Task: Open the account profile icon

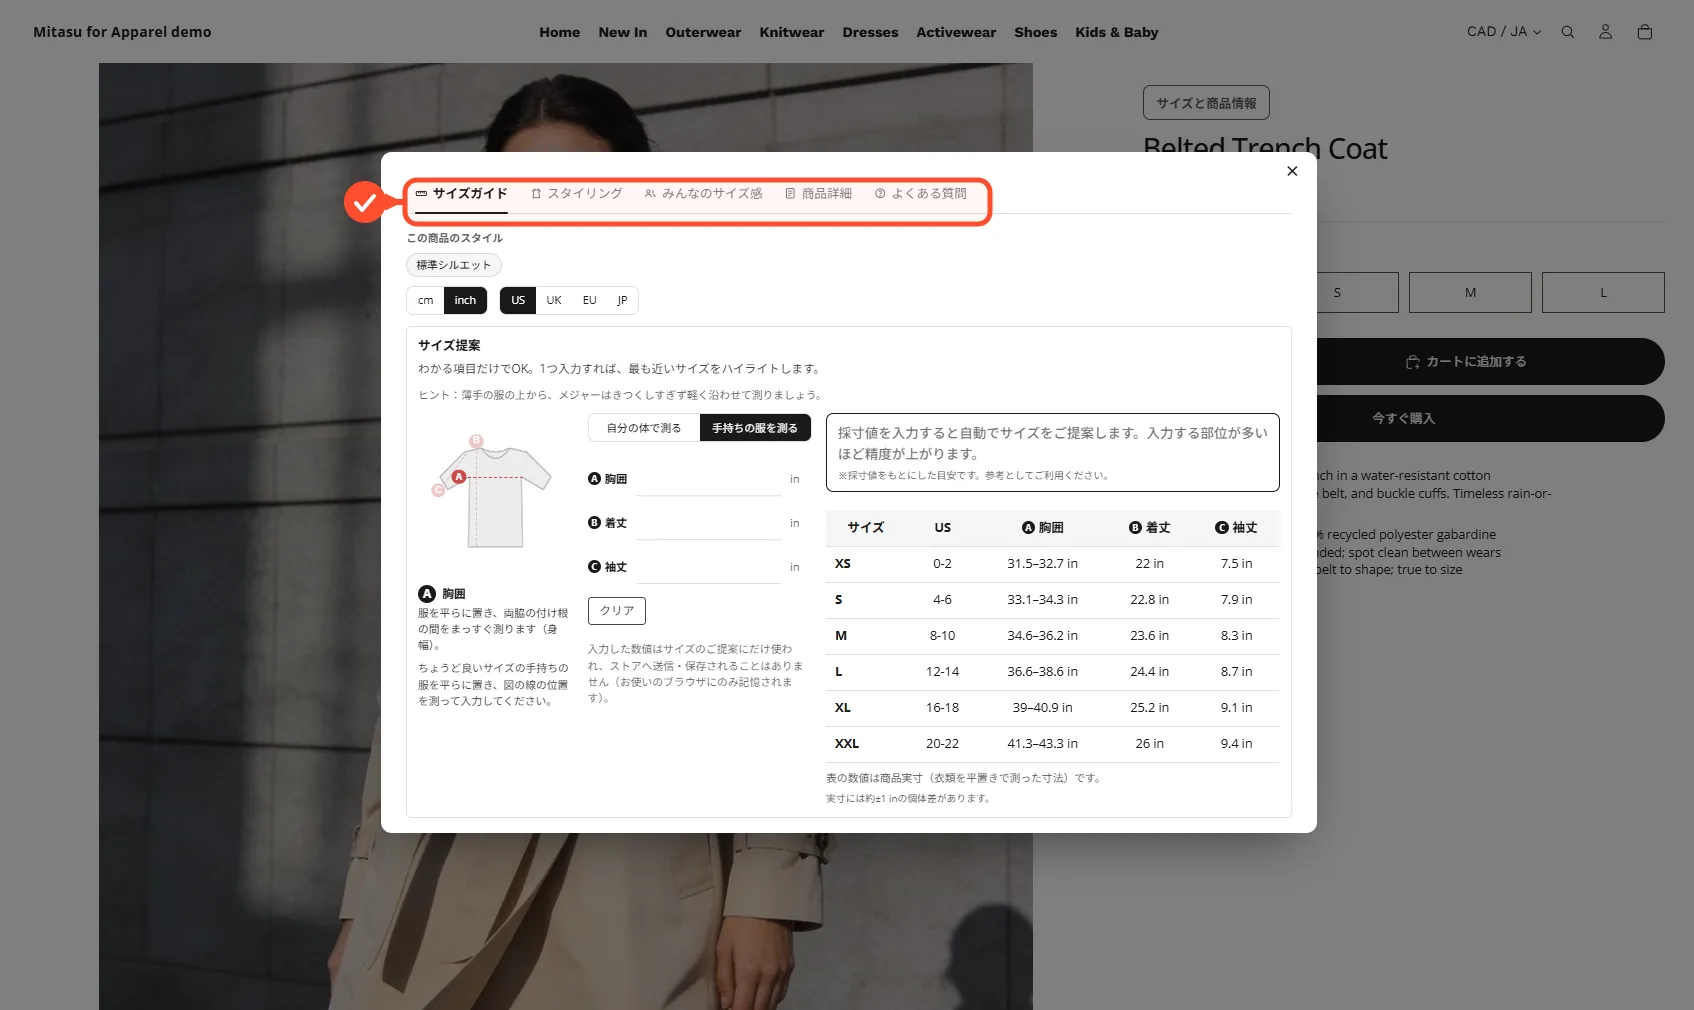Action: click(x=1605, y=32)
